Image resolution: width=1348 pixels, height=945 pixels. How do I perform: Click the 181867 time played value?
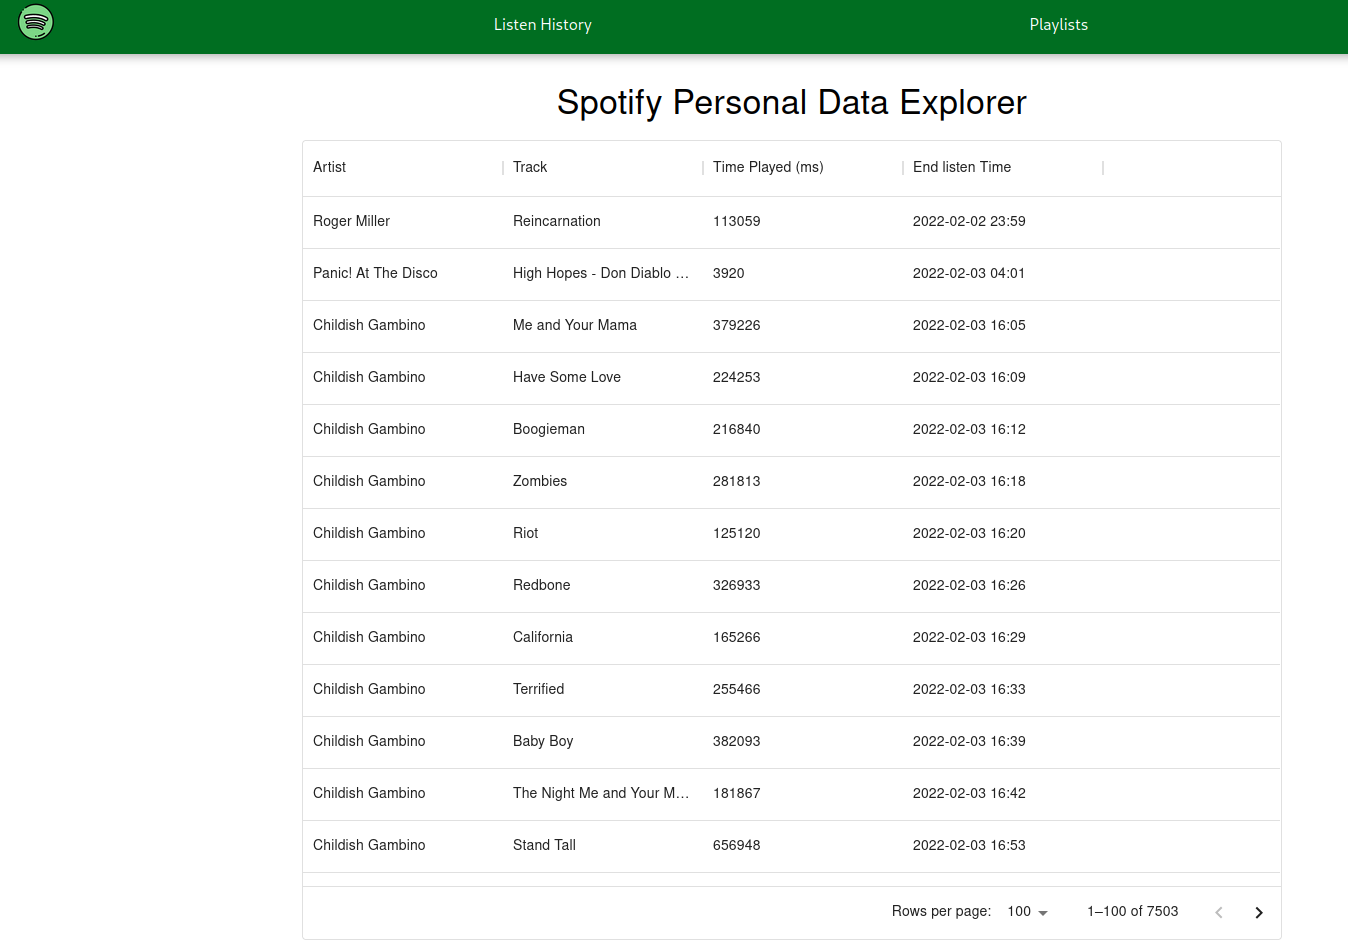pos(737,793)
